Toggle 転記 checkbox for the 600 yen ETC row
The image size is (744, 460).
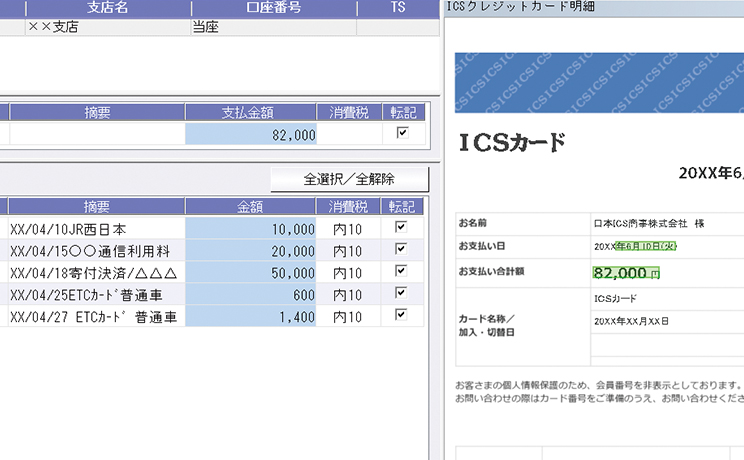pos(402,294)
